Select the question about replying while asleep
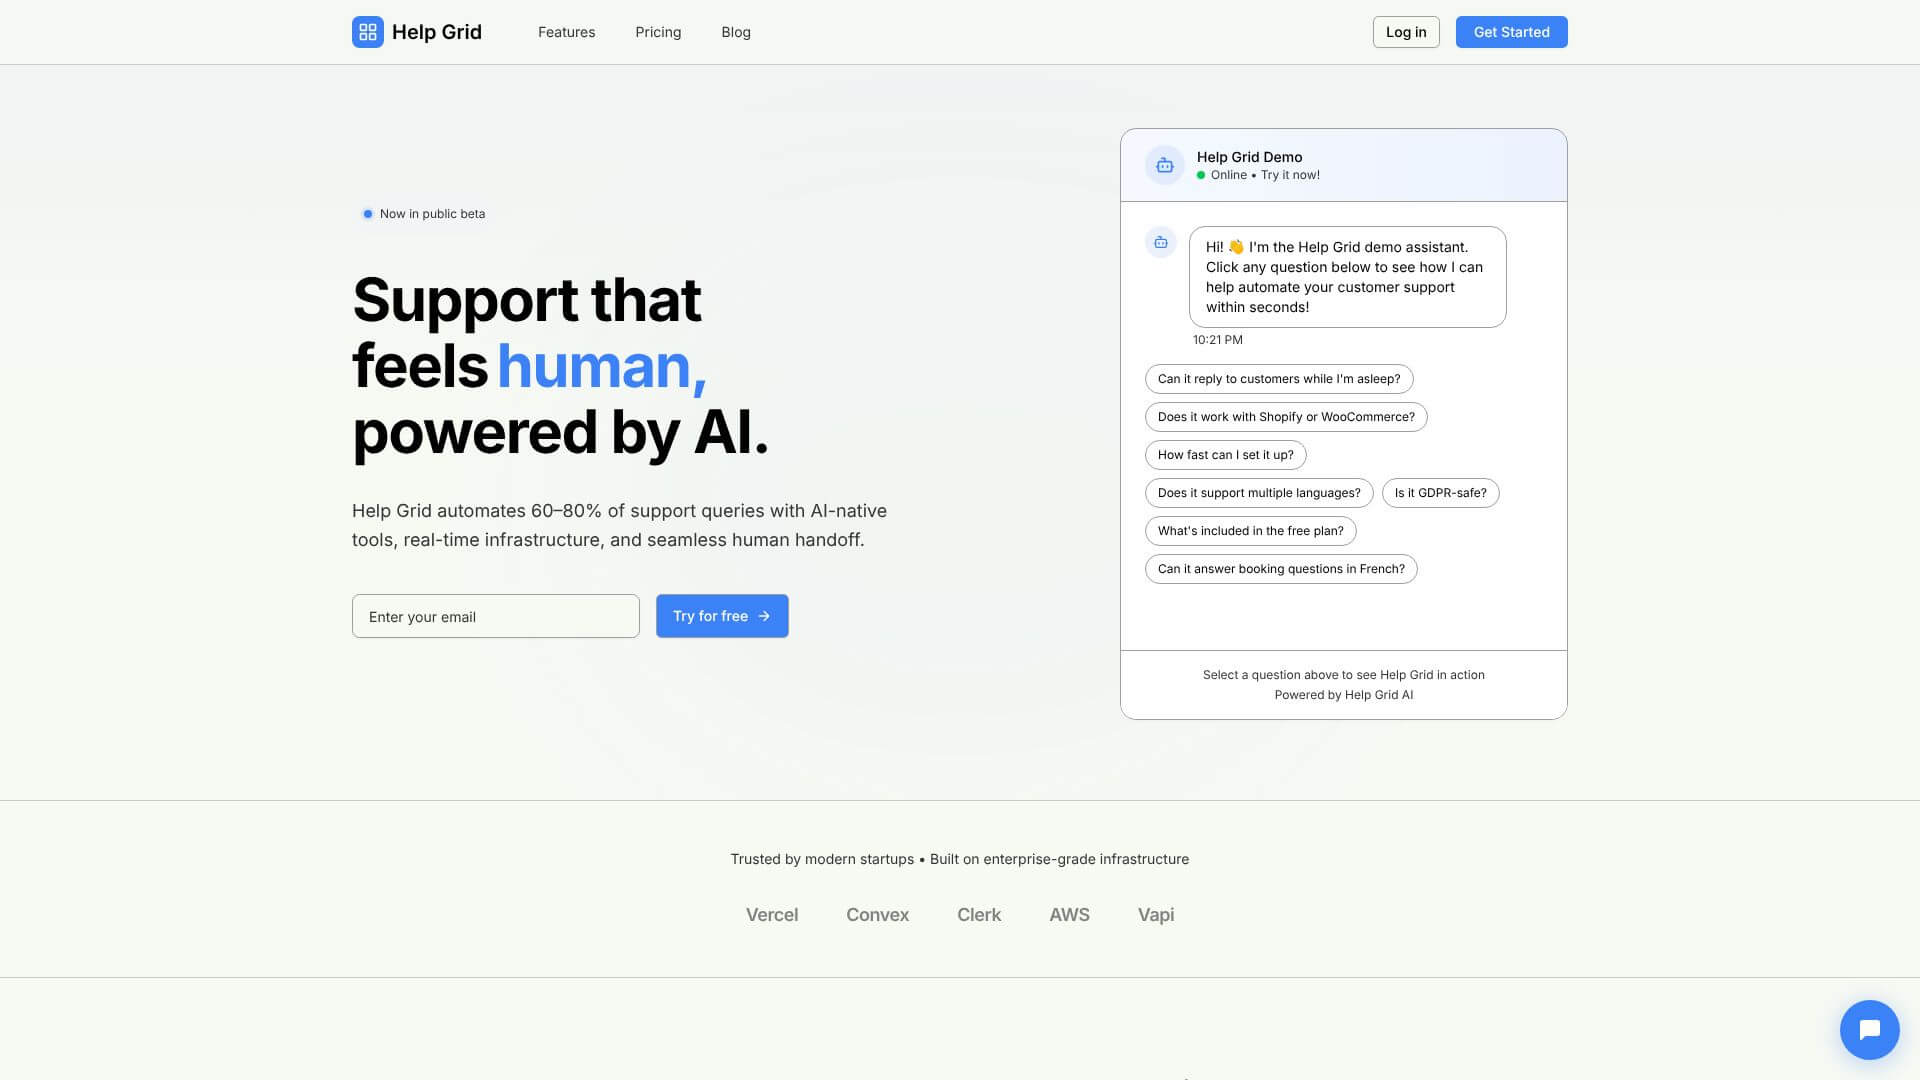 1279,378
